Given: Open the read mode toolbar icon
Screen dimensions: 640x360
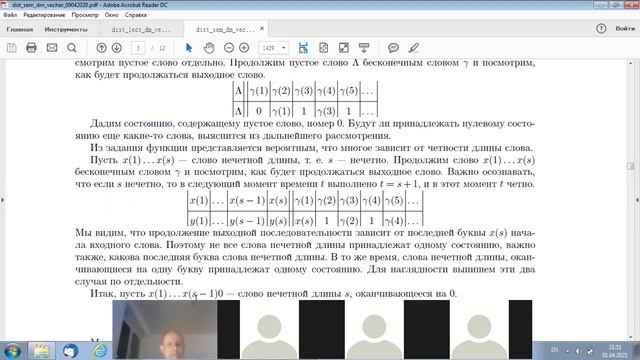Looking at the screenshot, I should (364, 48).
